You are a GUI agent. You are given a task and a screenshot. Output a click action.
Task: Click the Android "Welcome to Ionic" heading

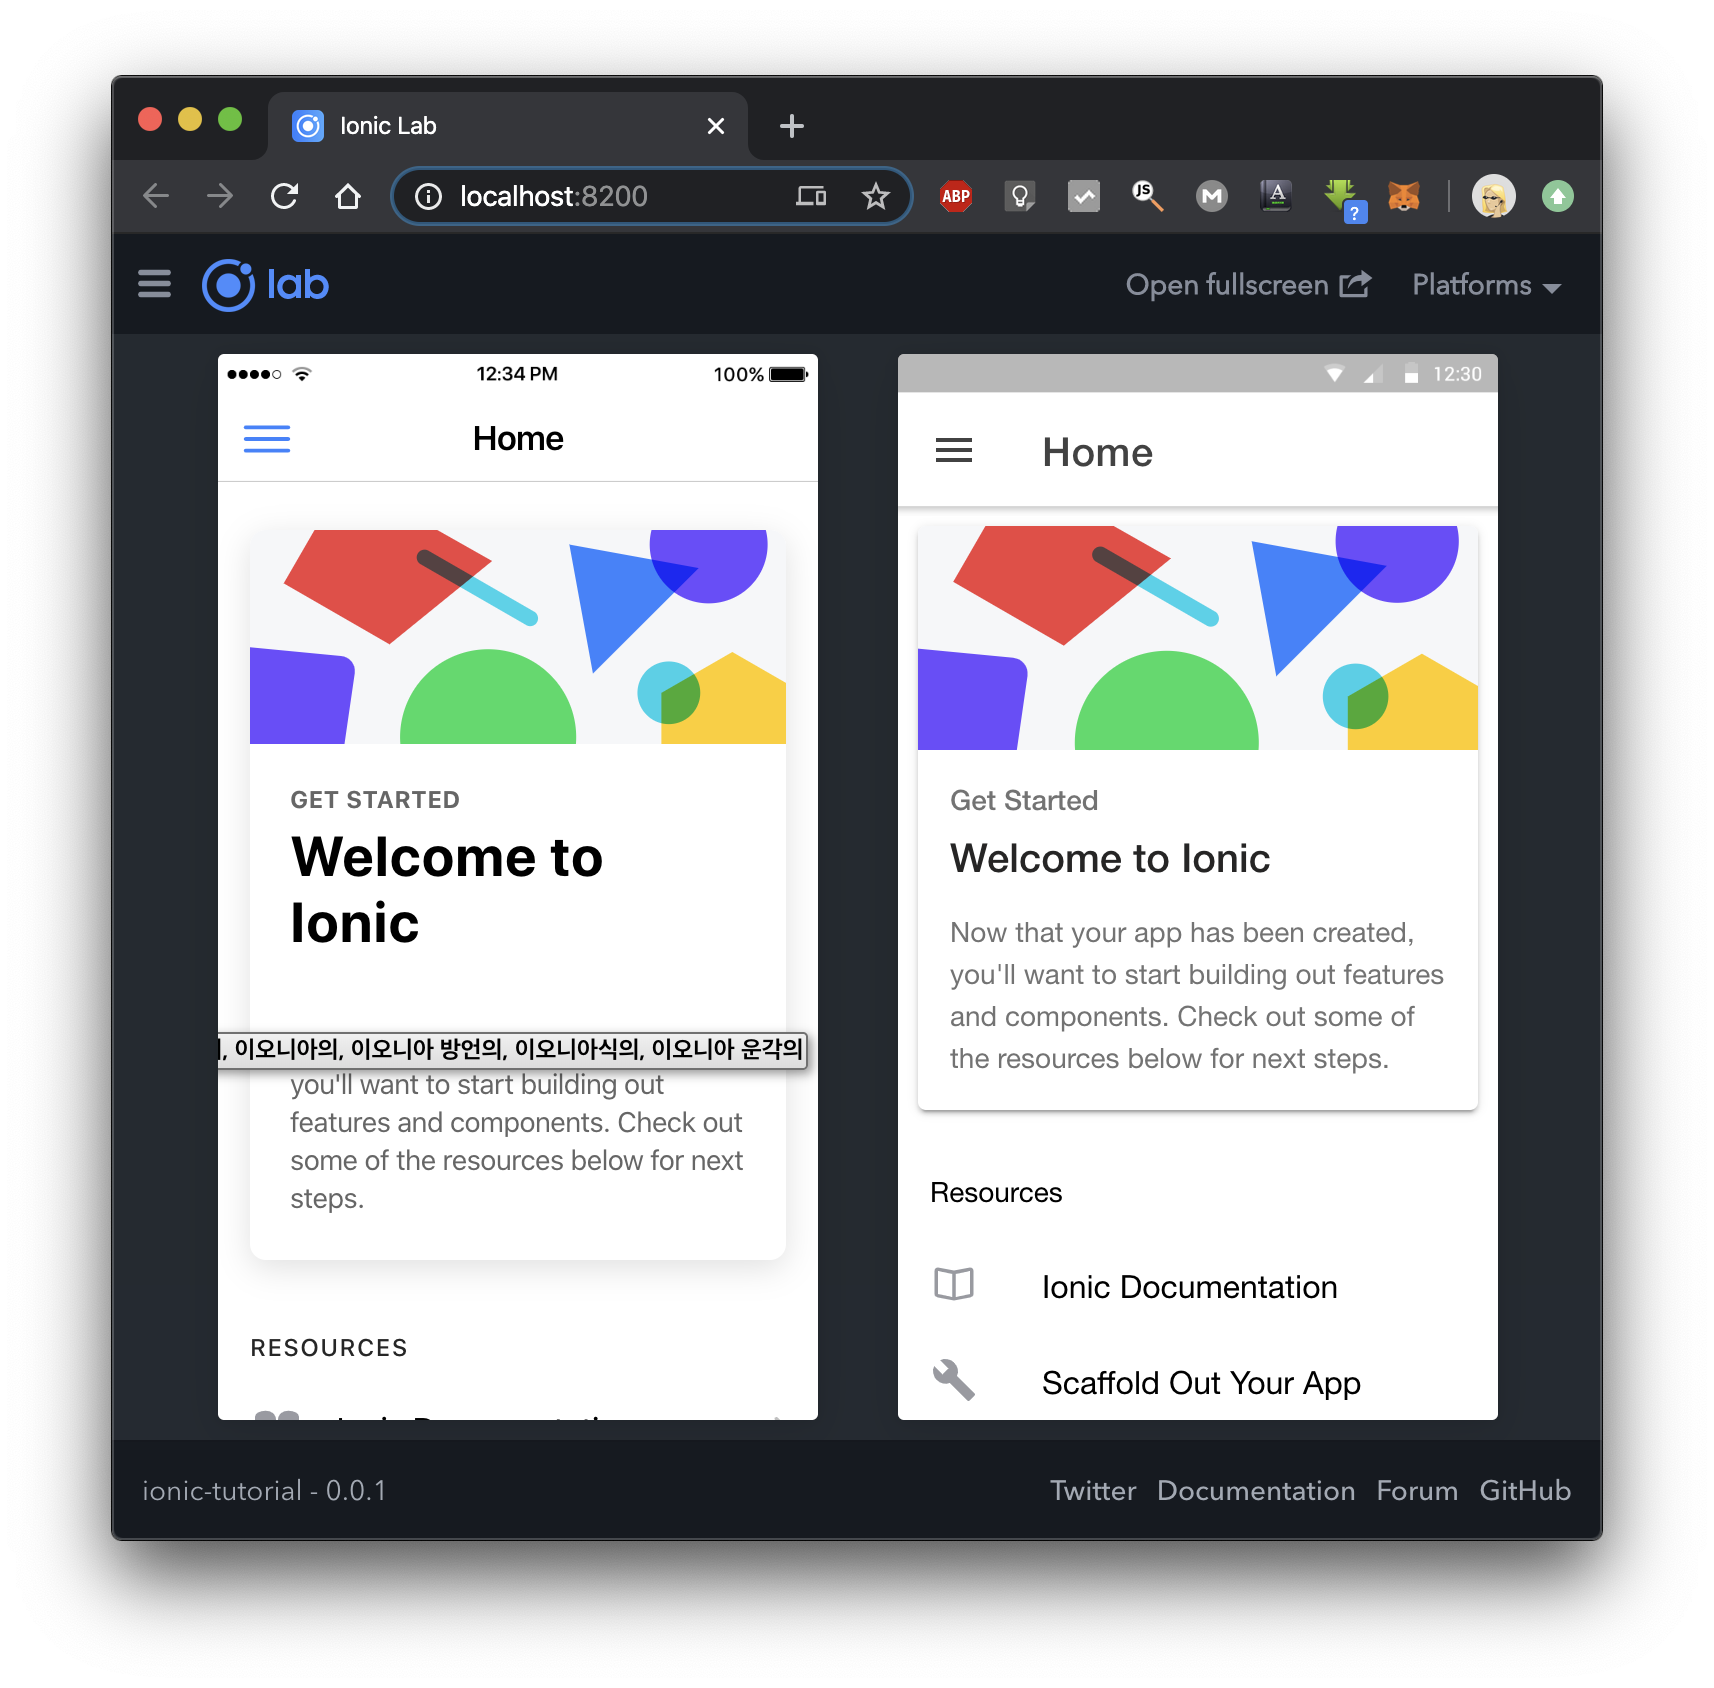(1110, 859)
